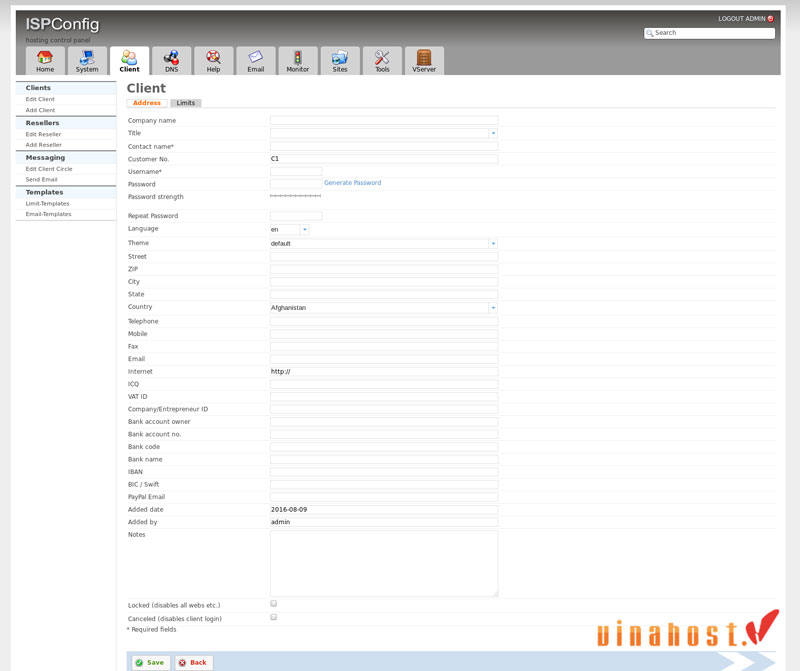Open Email-Templates in sidebar
800x671 pixels.
point(48,214)
